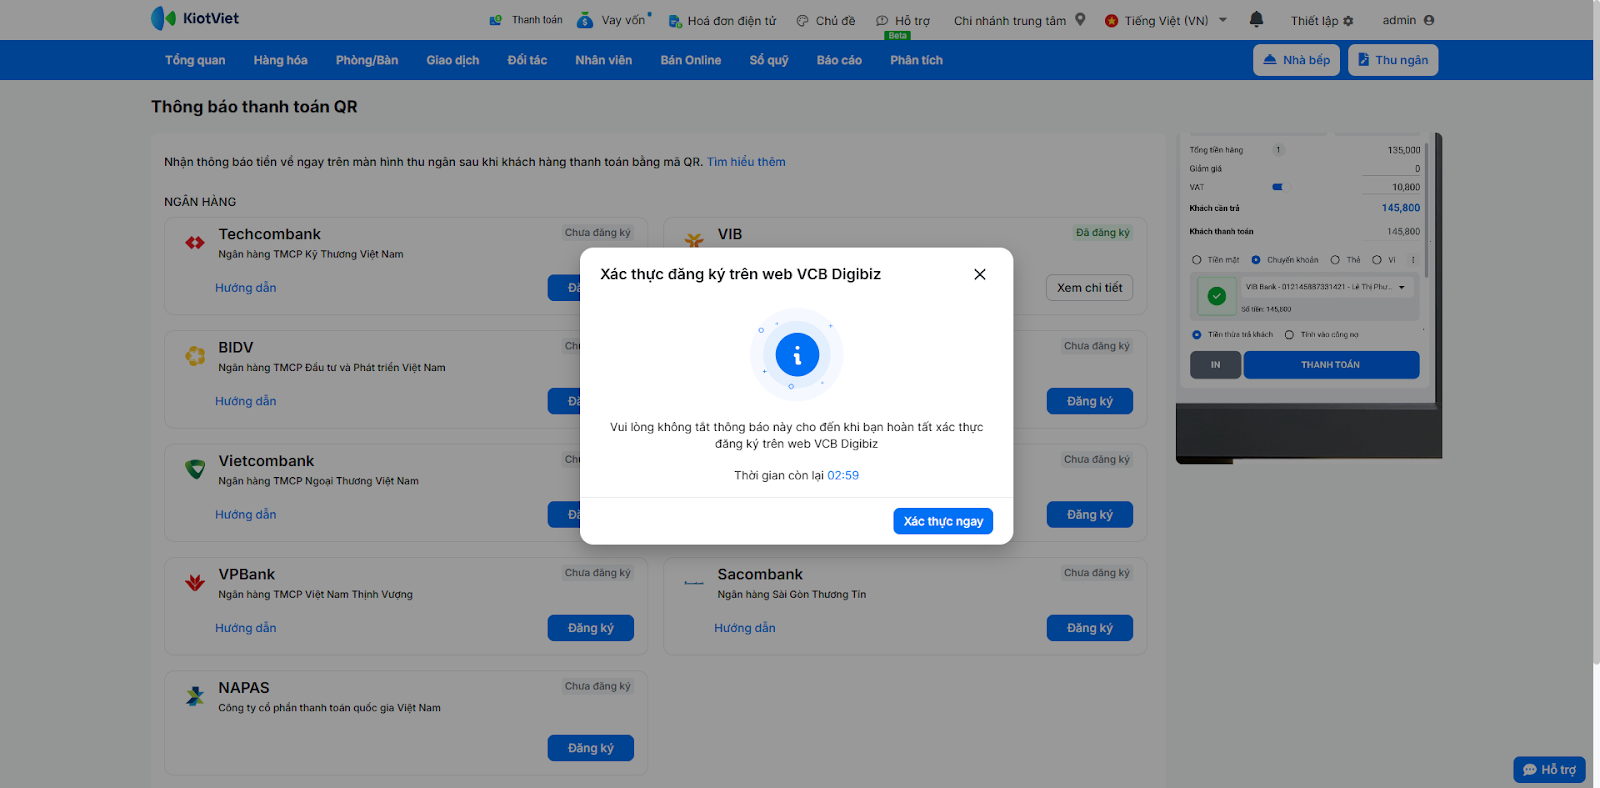The height and width of the screenshot is (788, 1600).
Task: Register Sacombank with its Đăng ký button
Action: pyautogui.click(x=1090, y=628)
